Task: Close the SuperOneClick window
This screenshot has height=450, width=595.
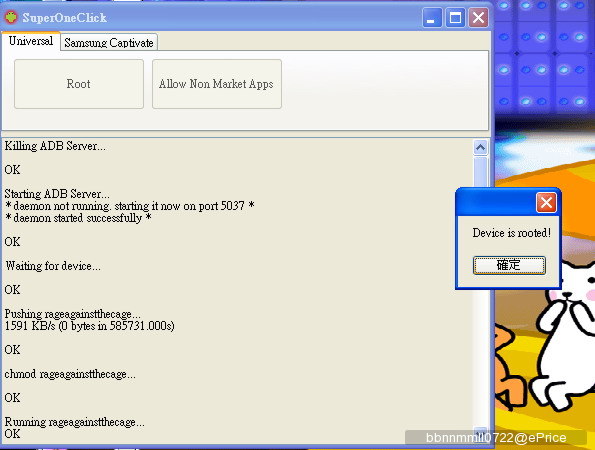Action: pyautogui.click(x=478, y=17)
